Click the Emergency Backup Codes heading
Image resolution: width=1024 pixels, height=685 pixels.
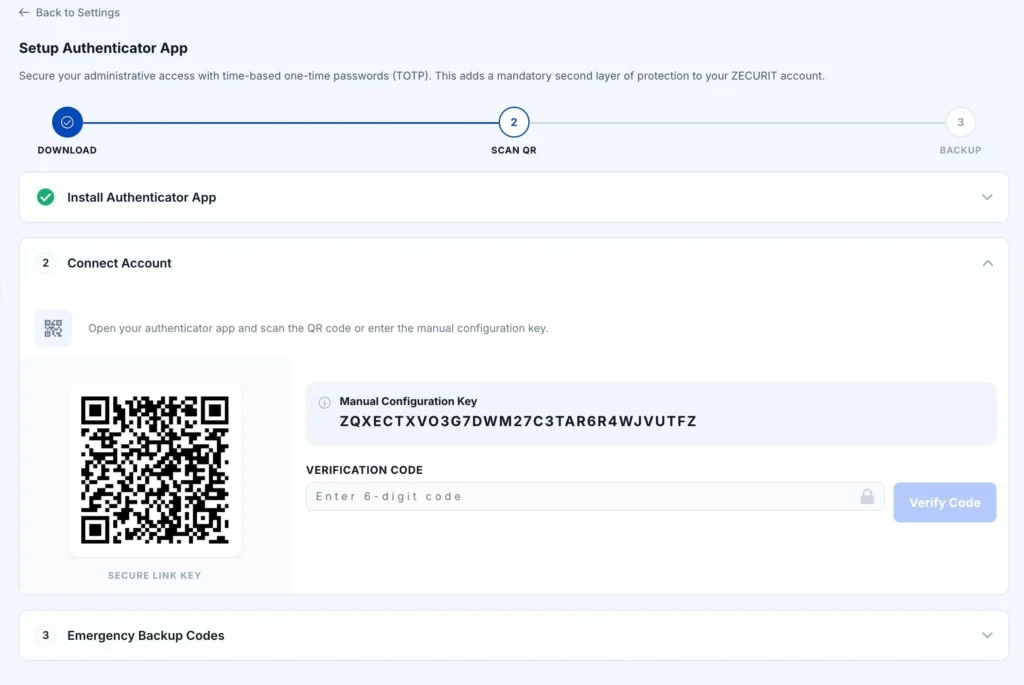(146, 635)
